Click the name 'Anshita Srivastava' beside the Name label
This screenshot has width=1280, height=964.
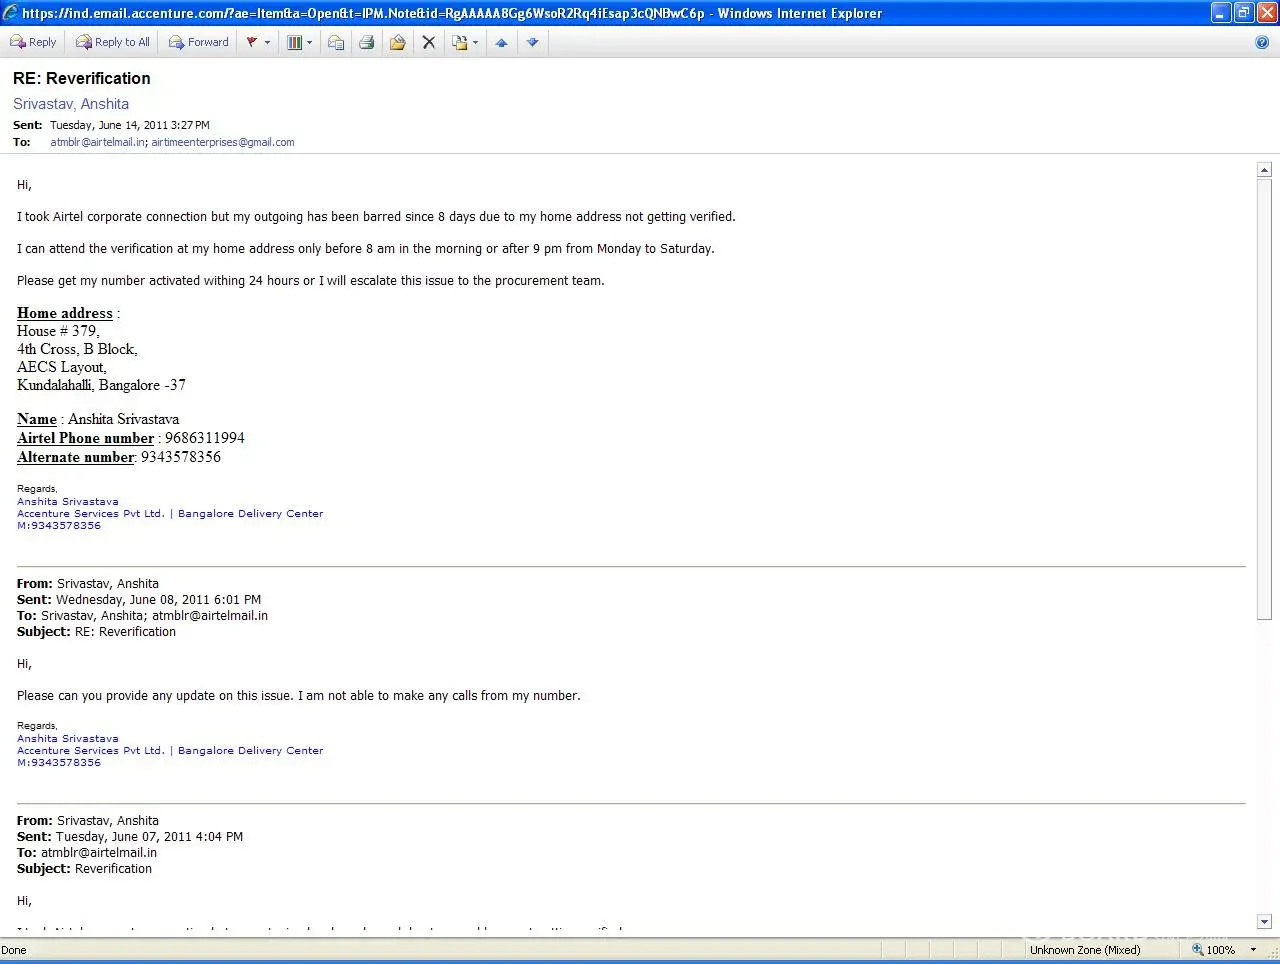tap(124, 419)
